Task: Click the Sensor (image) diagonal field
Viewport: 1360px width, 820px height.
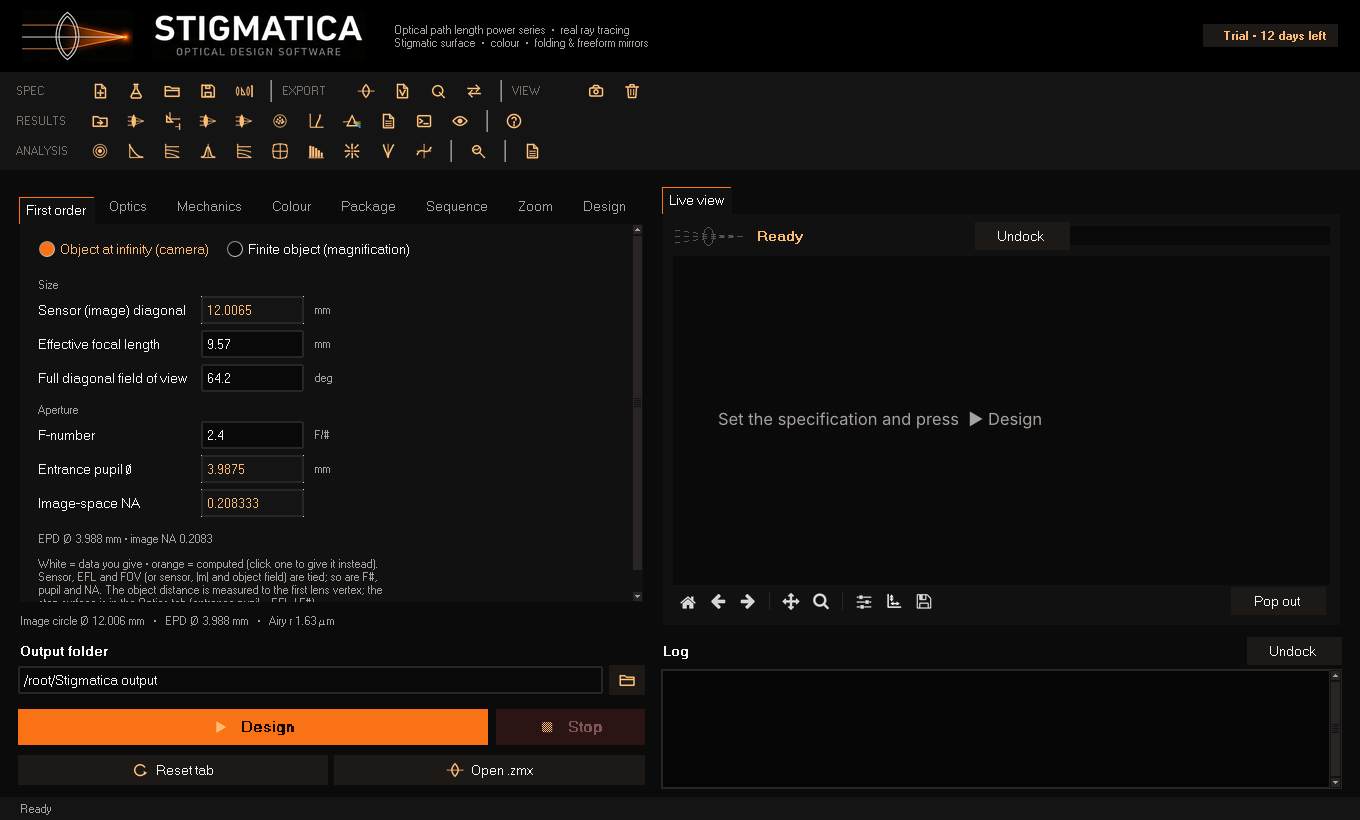Action: [x=252, y=310]
